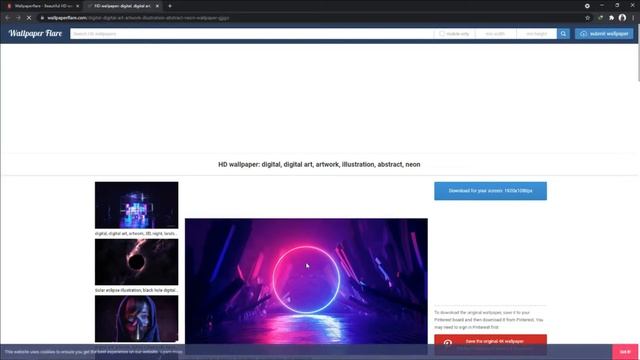Toggle the mobile only checkbox
This screenshot has height=360, width=640.
[x=442, y=34]
